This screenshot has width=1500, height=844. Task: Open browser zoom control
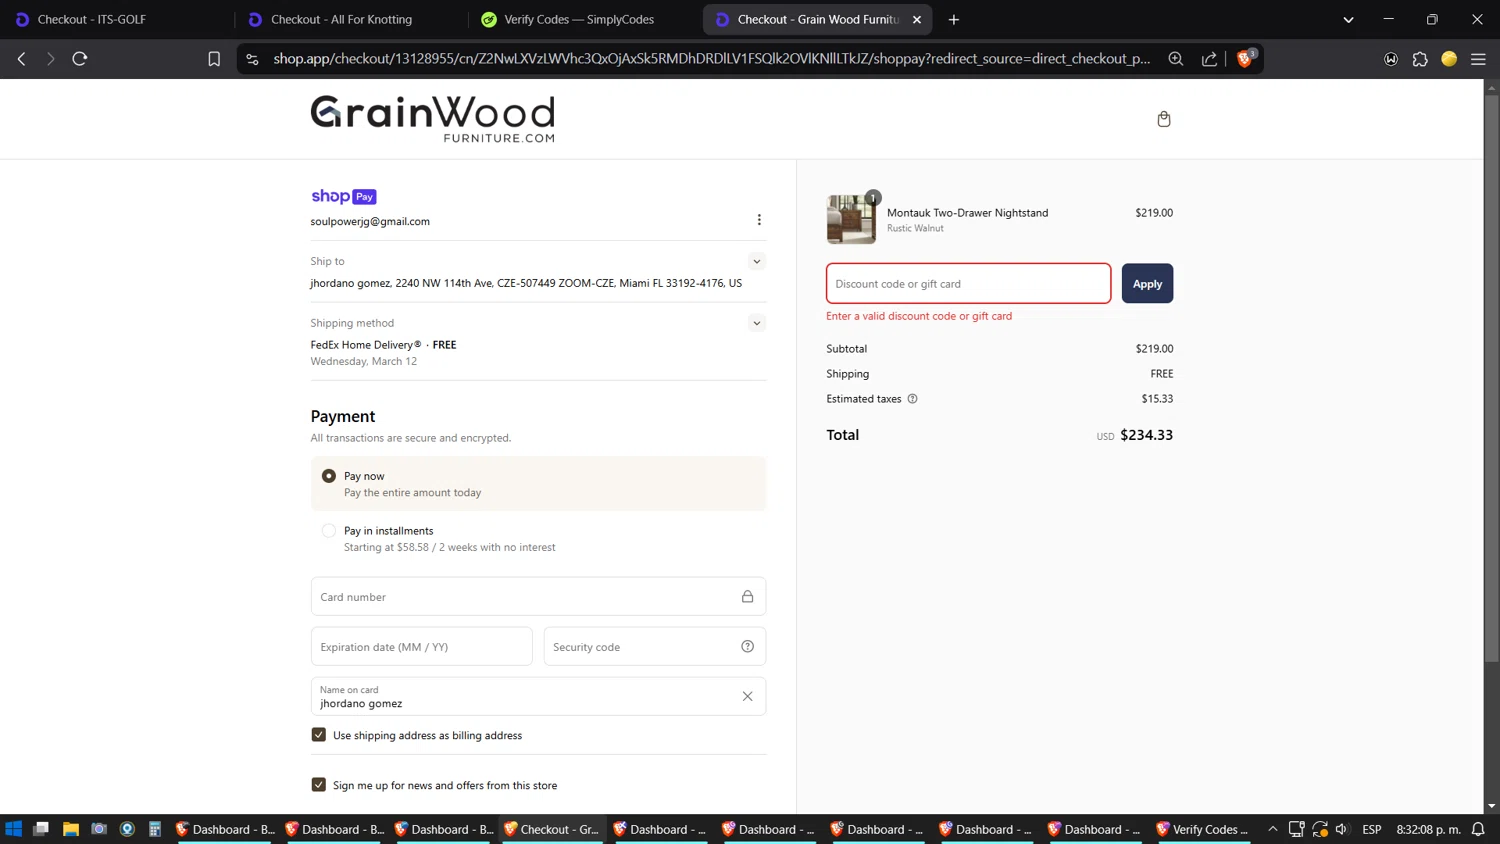click(1176, 59)
